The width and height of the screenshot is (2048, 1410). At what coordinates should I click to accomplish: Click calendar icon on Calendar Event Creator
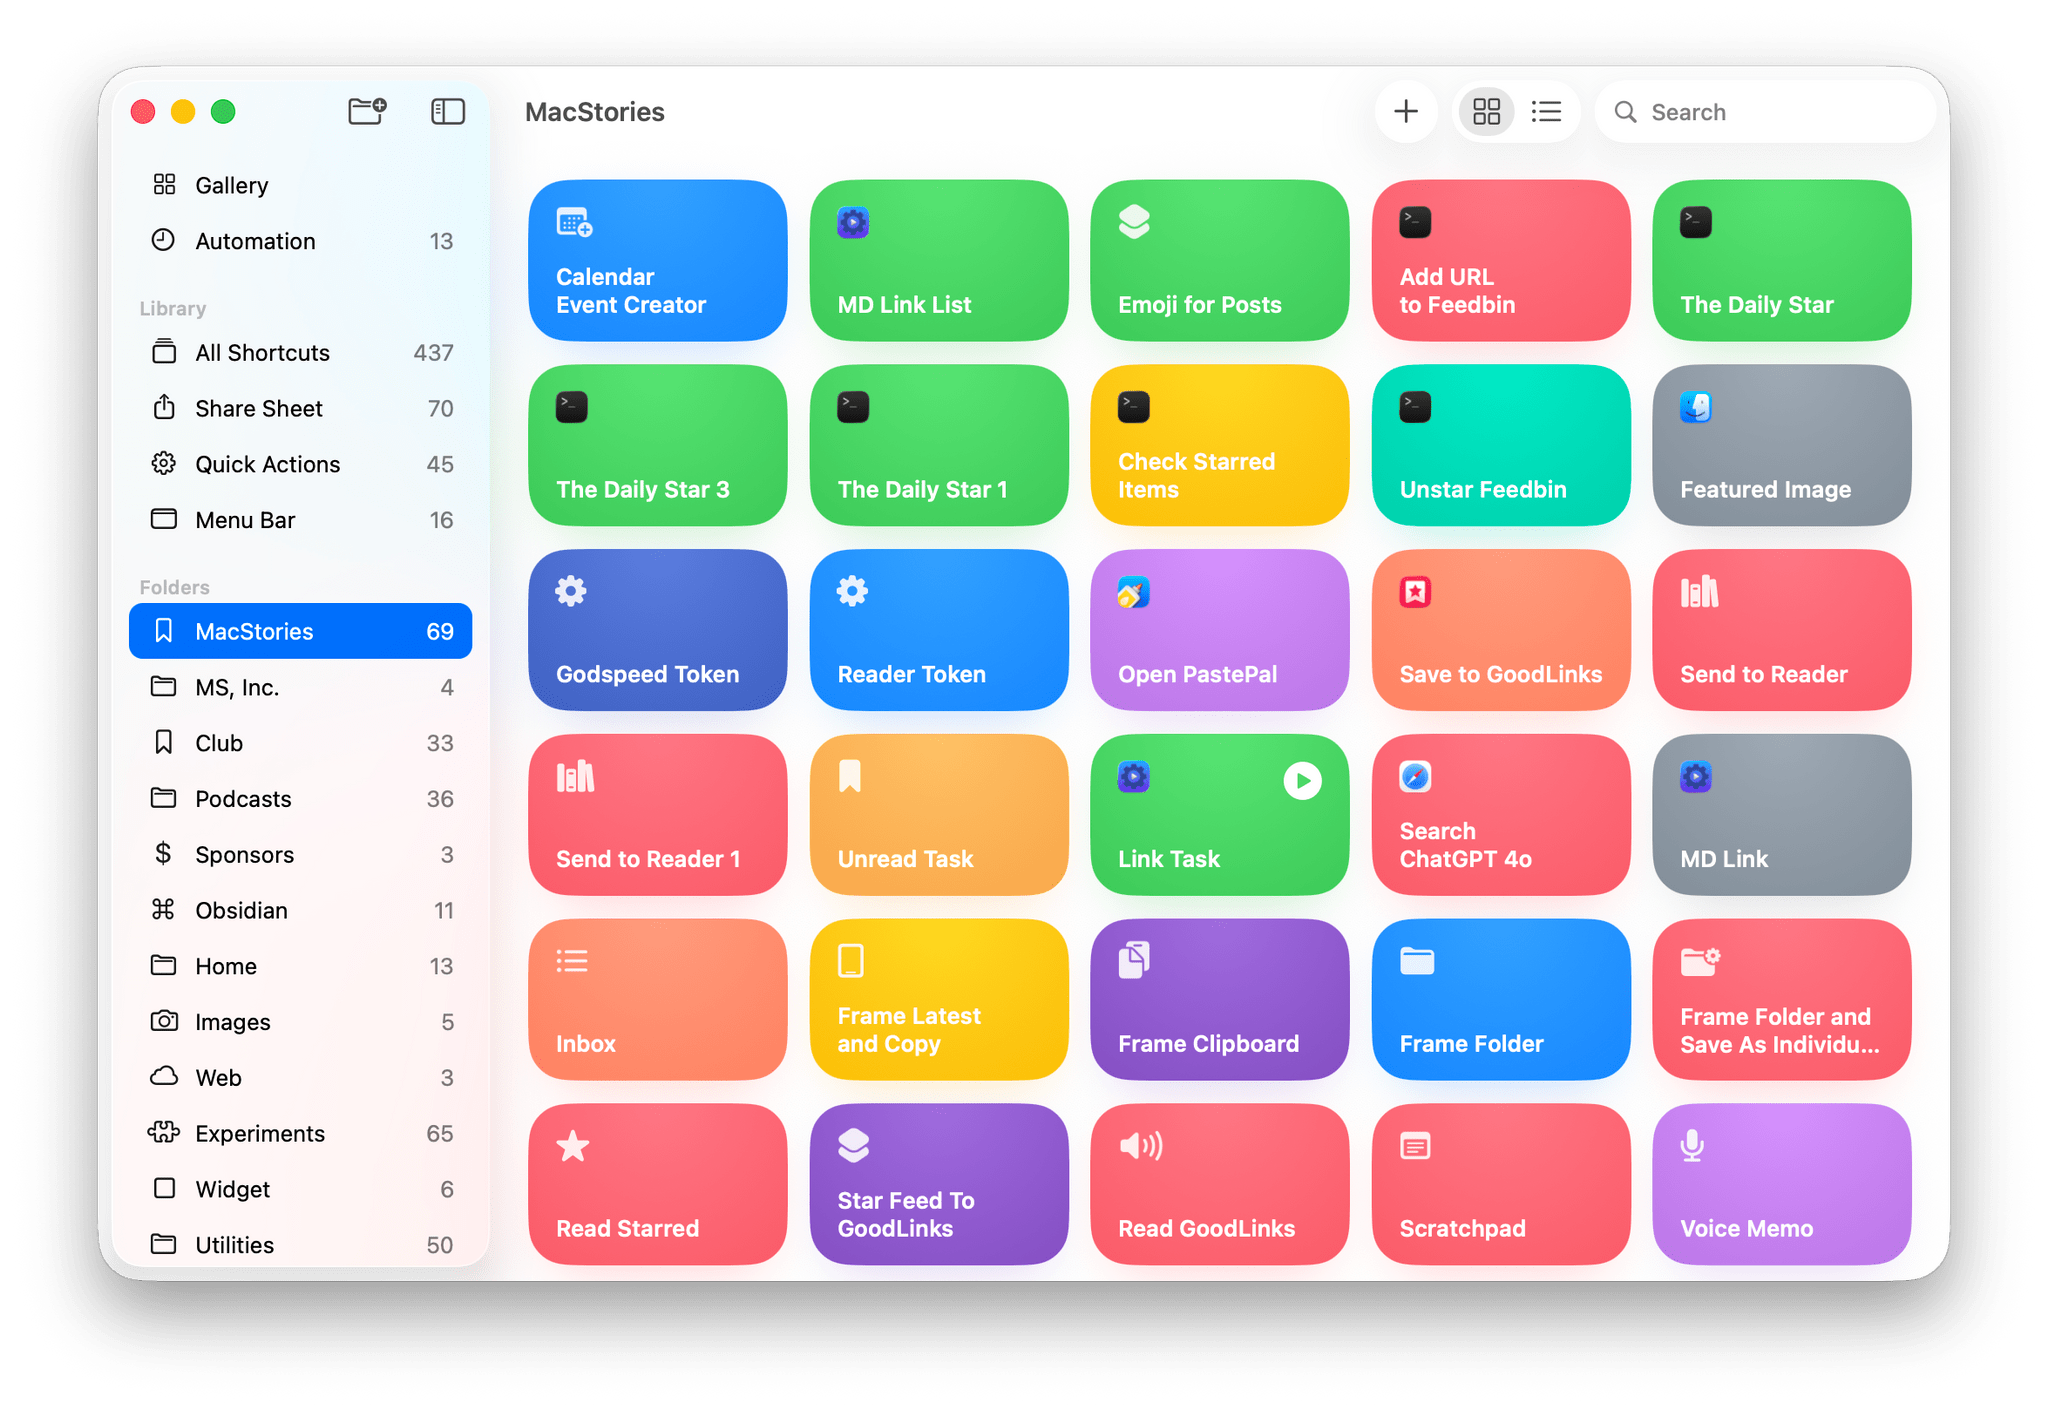coord(574,222)
